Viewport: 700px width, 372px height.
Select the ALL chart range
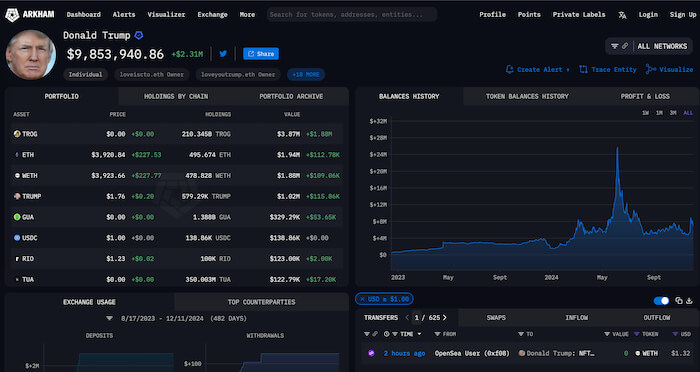688,113
